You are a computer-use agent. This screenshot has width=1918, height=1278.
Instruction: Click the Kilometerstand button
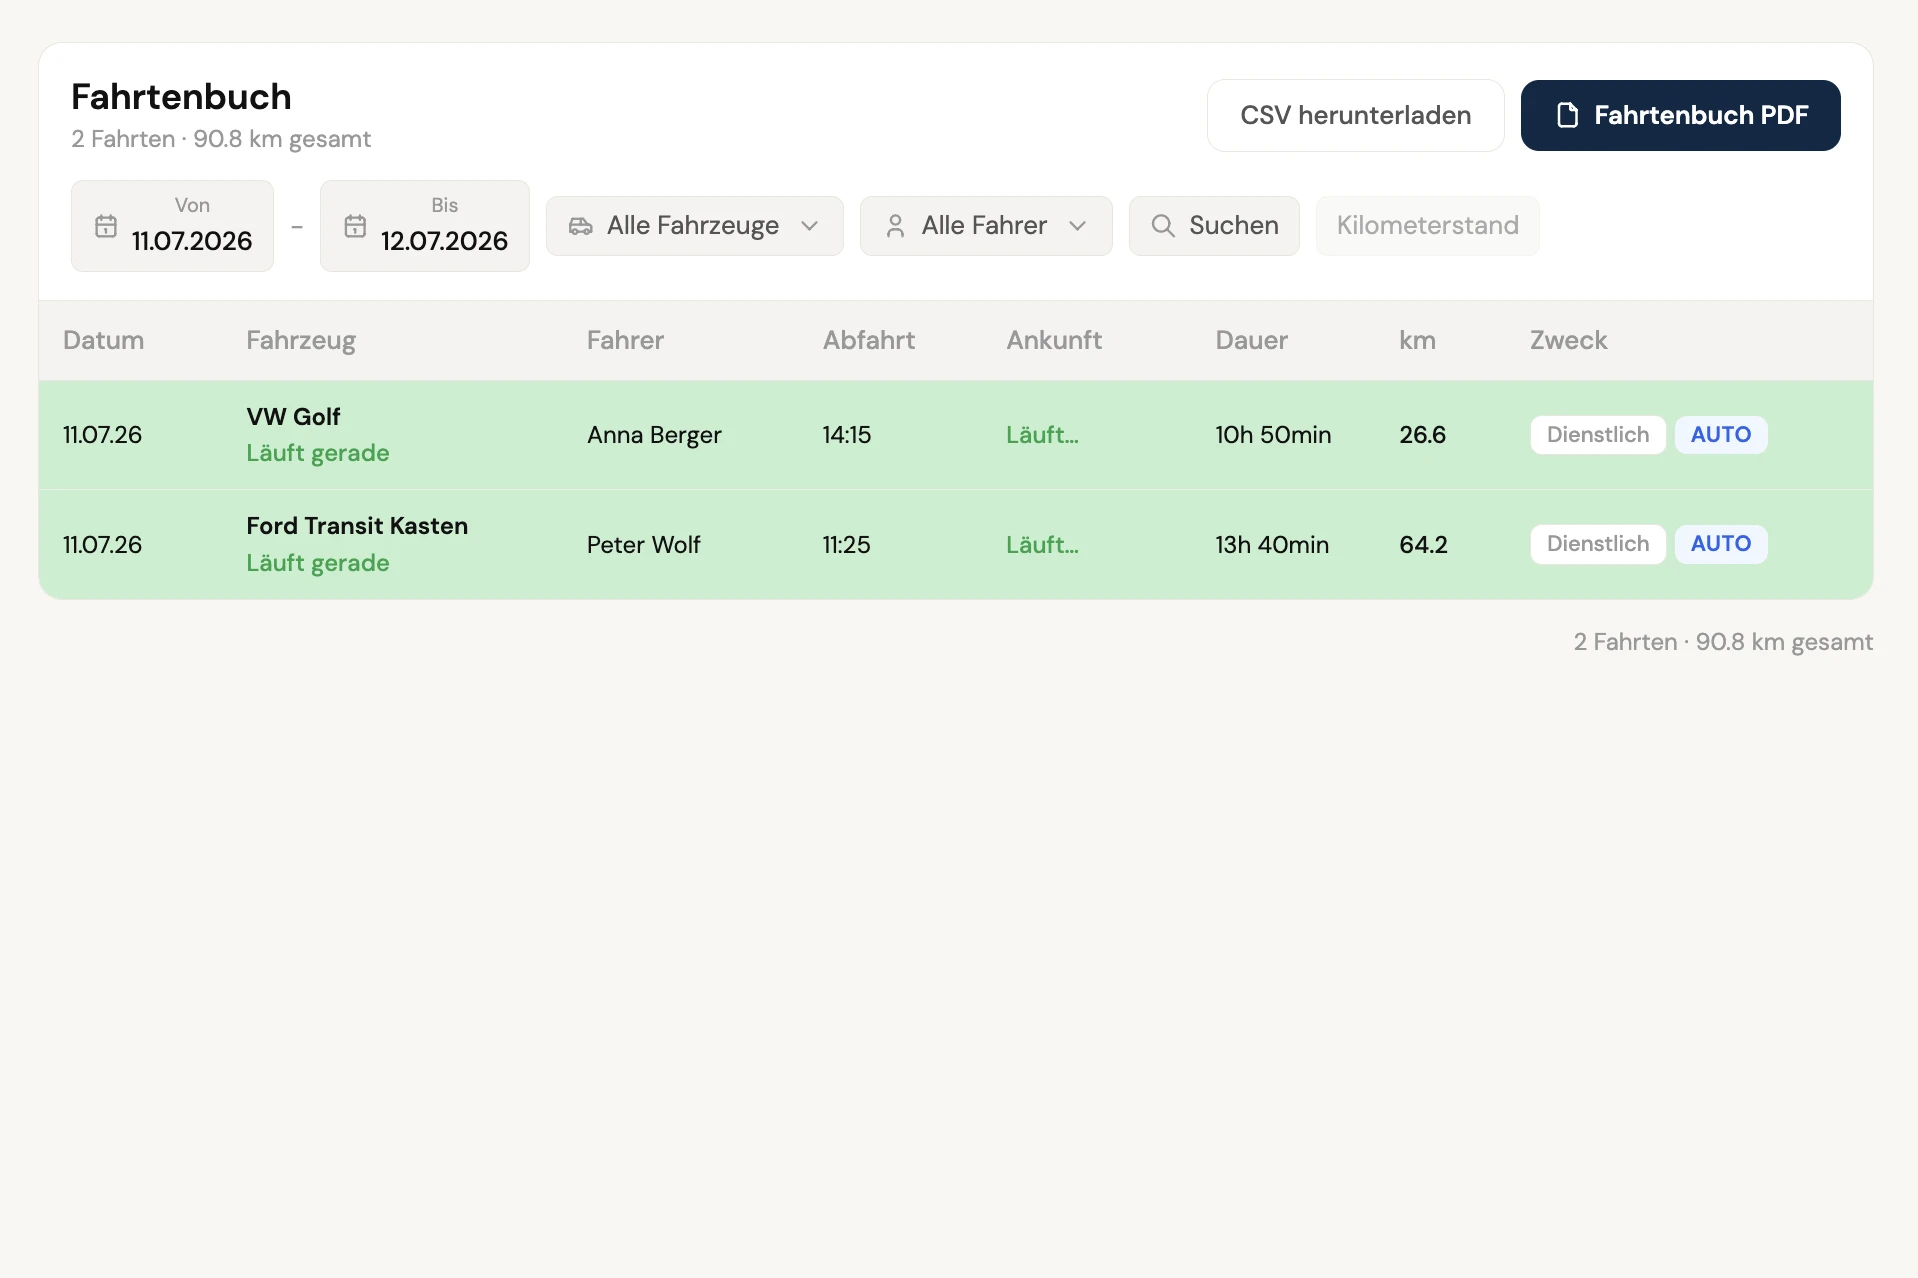1427,226
